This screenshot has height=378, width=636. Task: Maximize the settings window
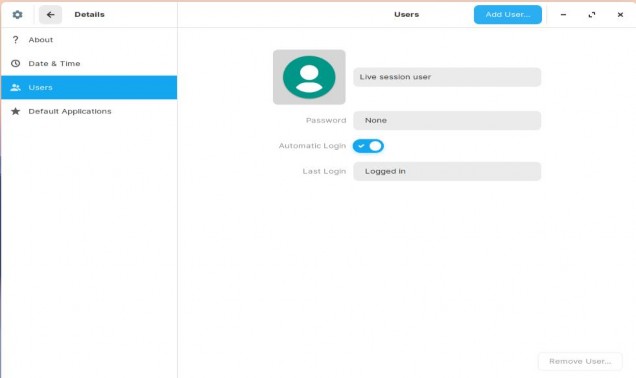click(x=592, y=15)
